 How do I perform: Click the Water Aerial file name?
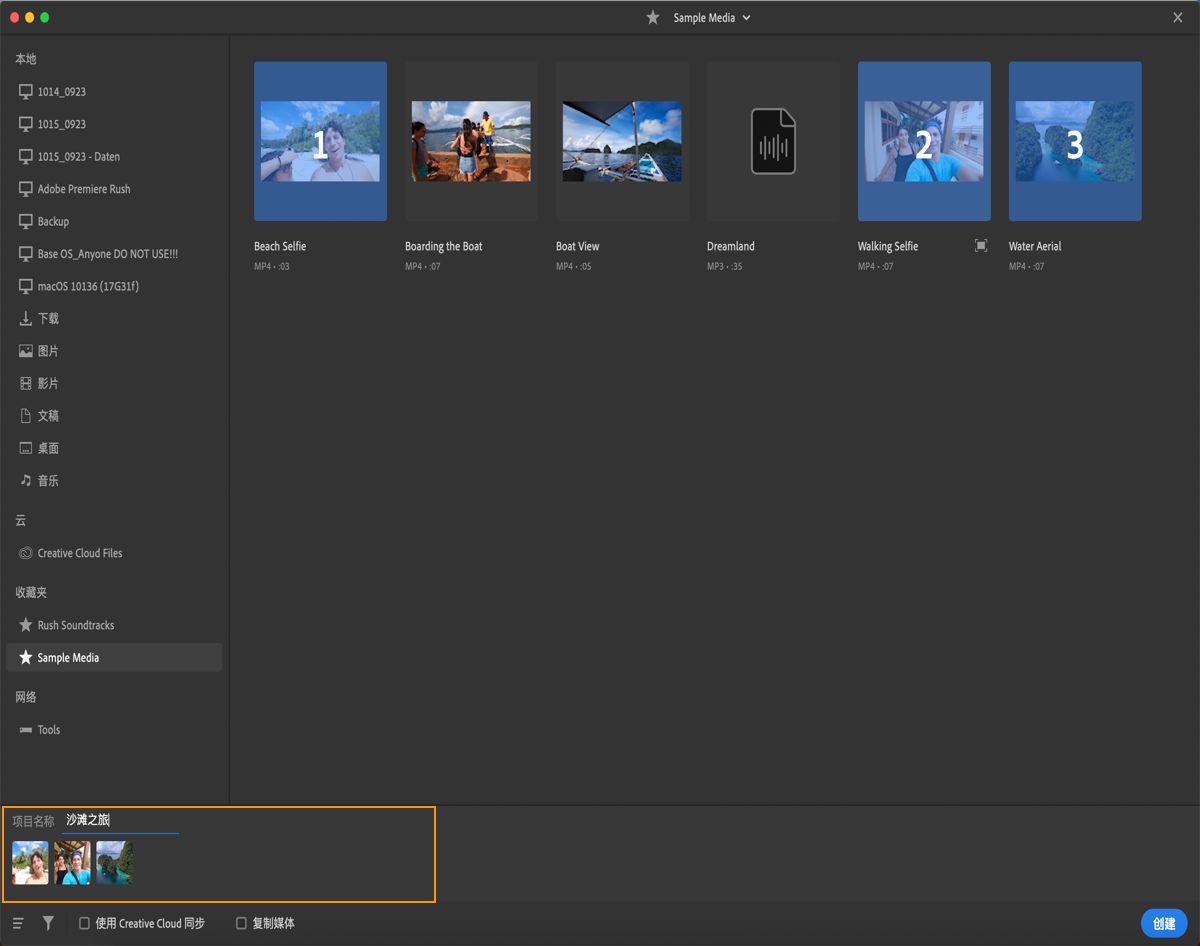(x=1035, y=246)
